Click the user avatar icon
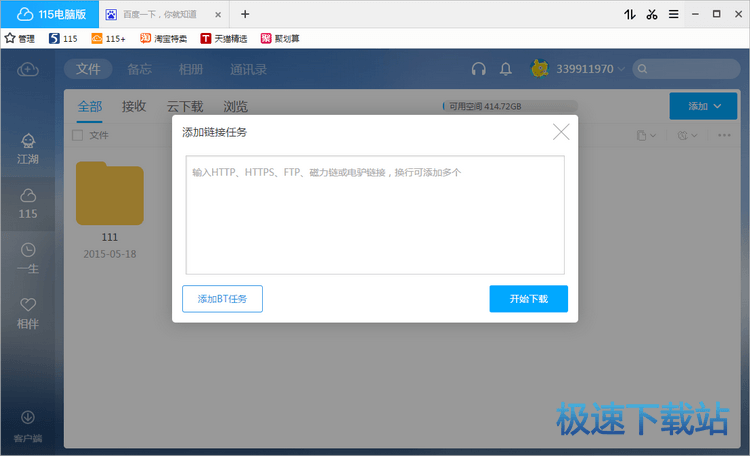 point(540,69)
